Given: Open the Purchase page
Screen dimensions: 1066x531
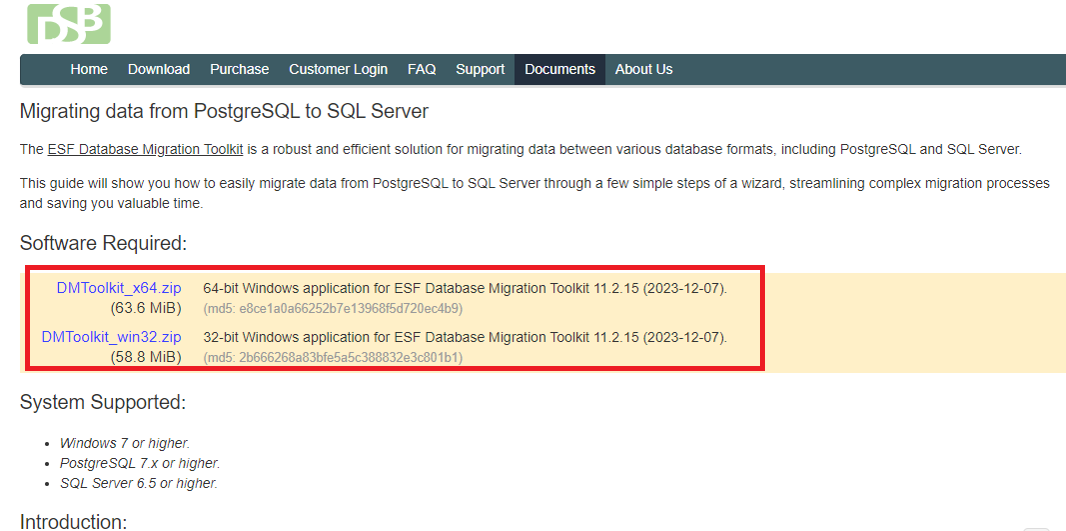Looking at the screenshot, I should [239, 69].
